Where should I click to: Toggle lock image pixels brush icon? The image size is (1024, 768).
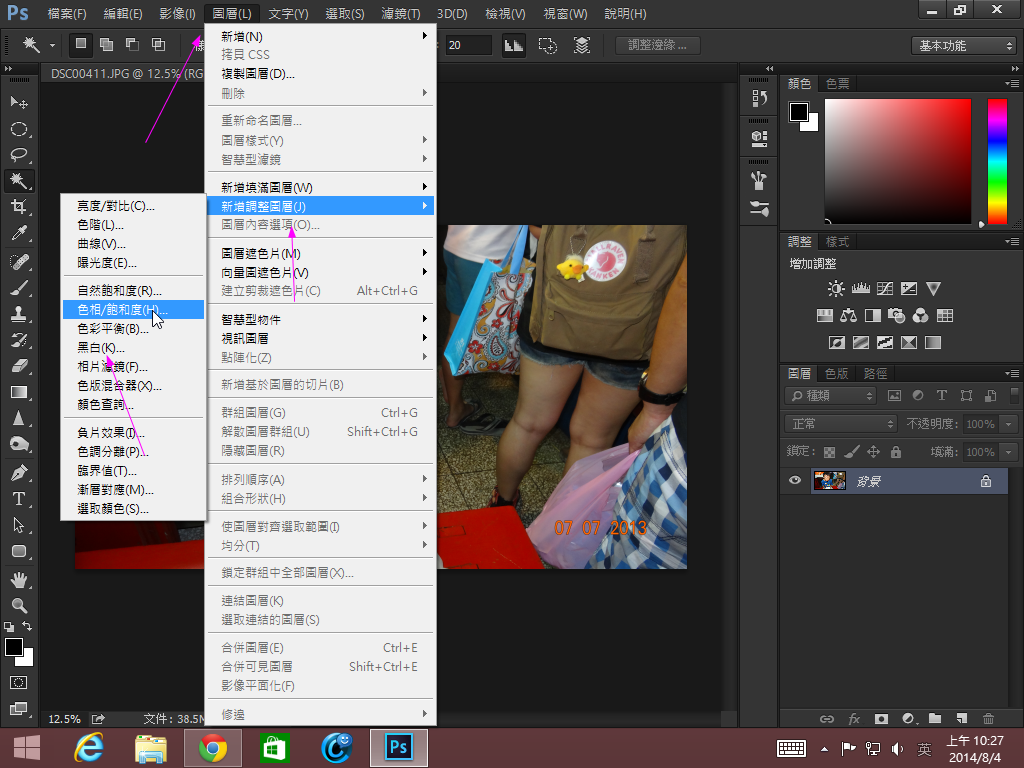tap(852, 452)
